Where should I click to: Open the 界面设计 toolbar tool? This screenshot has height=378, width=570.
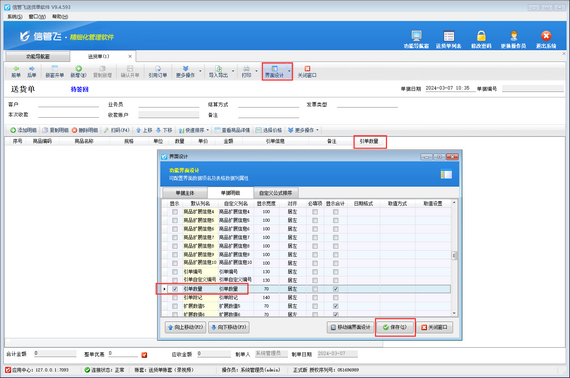pyautogui.click(x=274, y=71)
